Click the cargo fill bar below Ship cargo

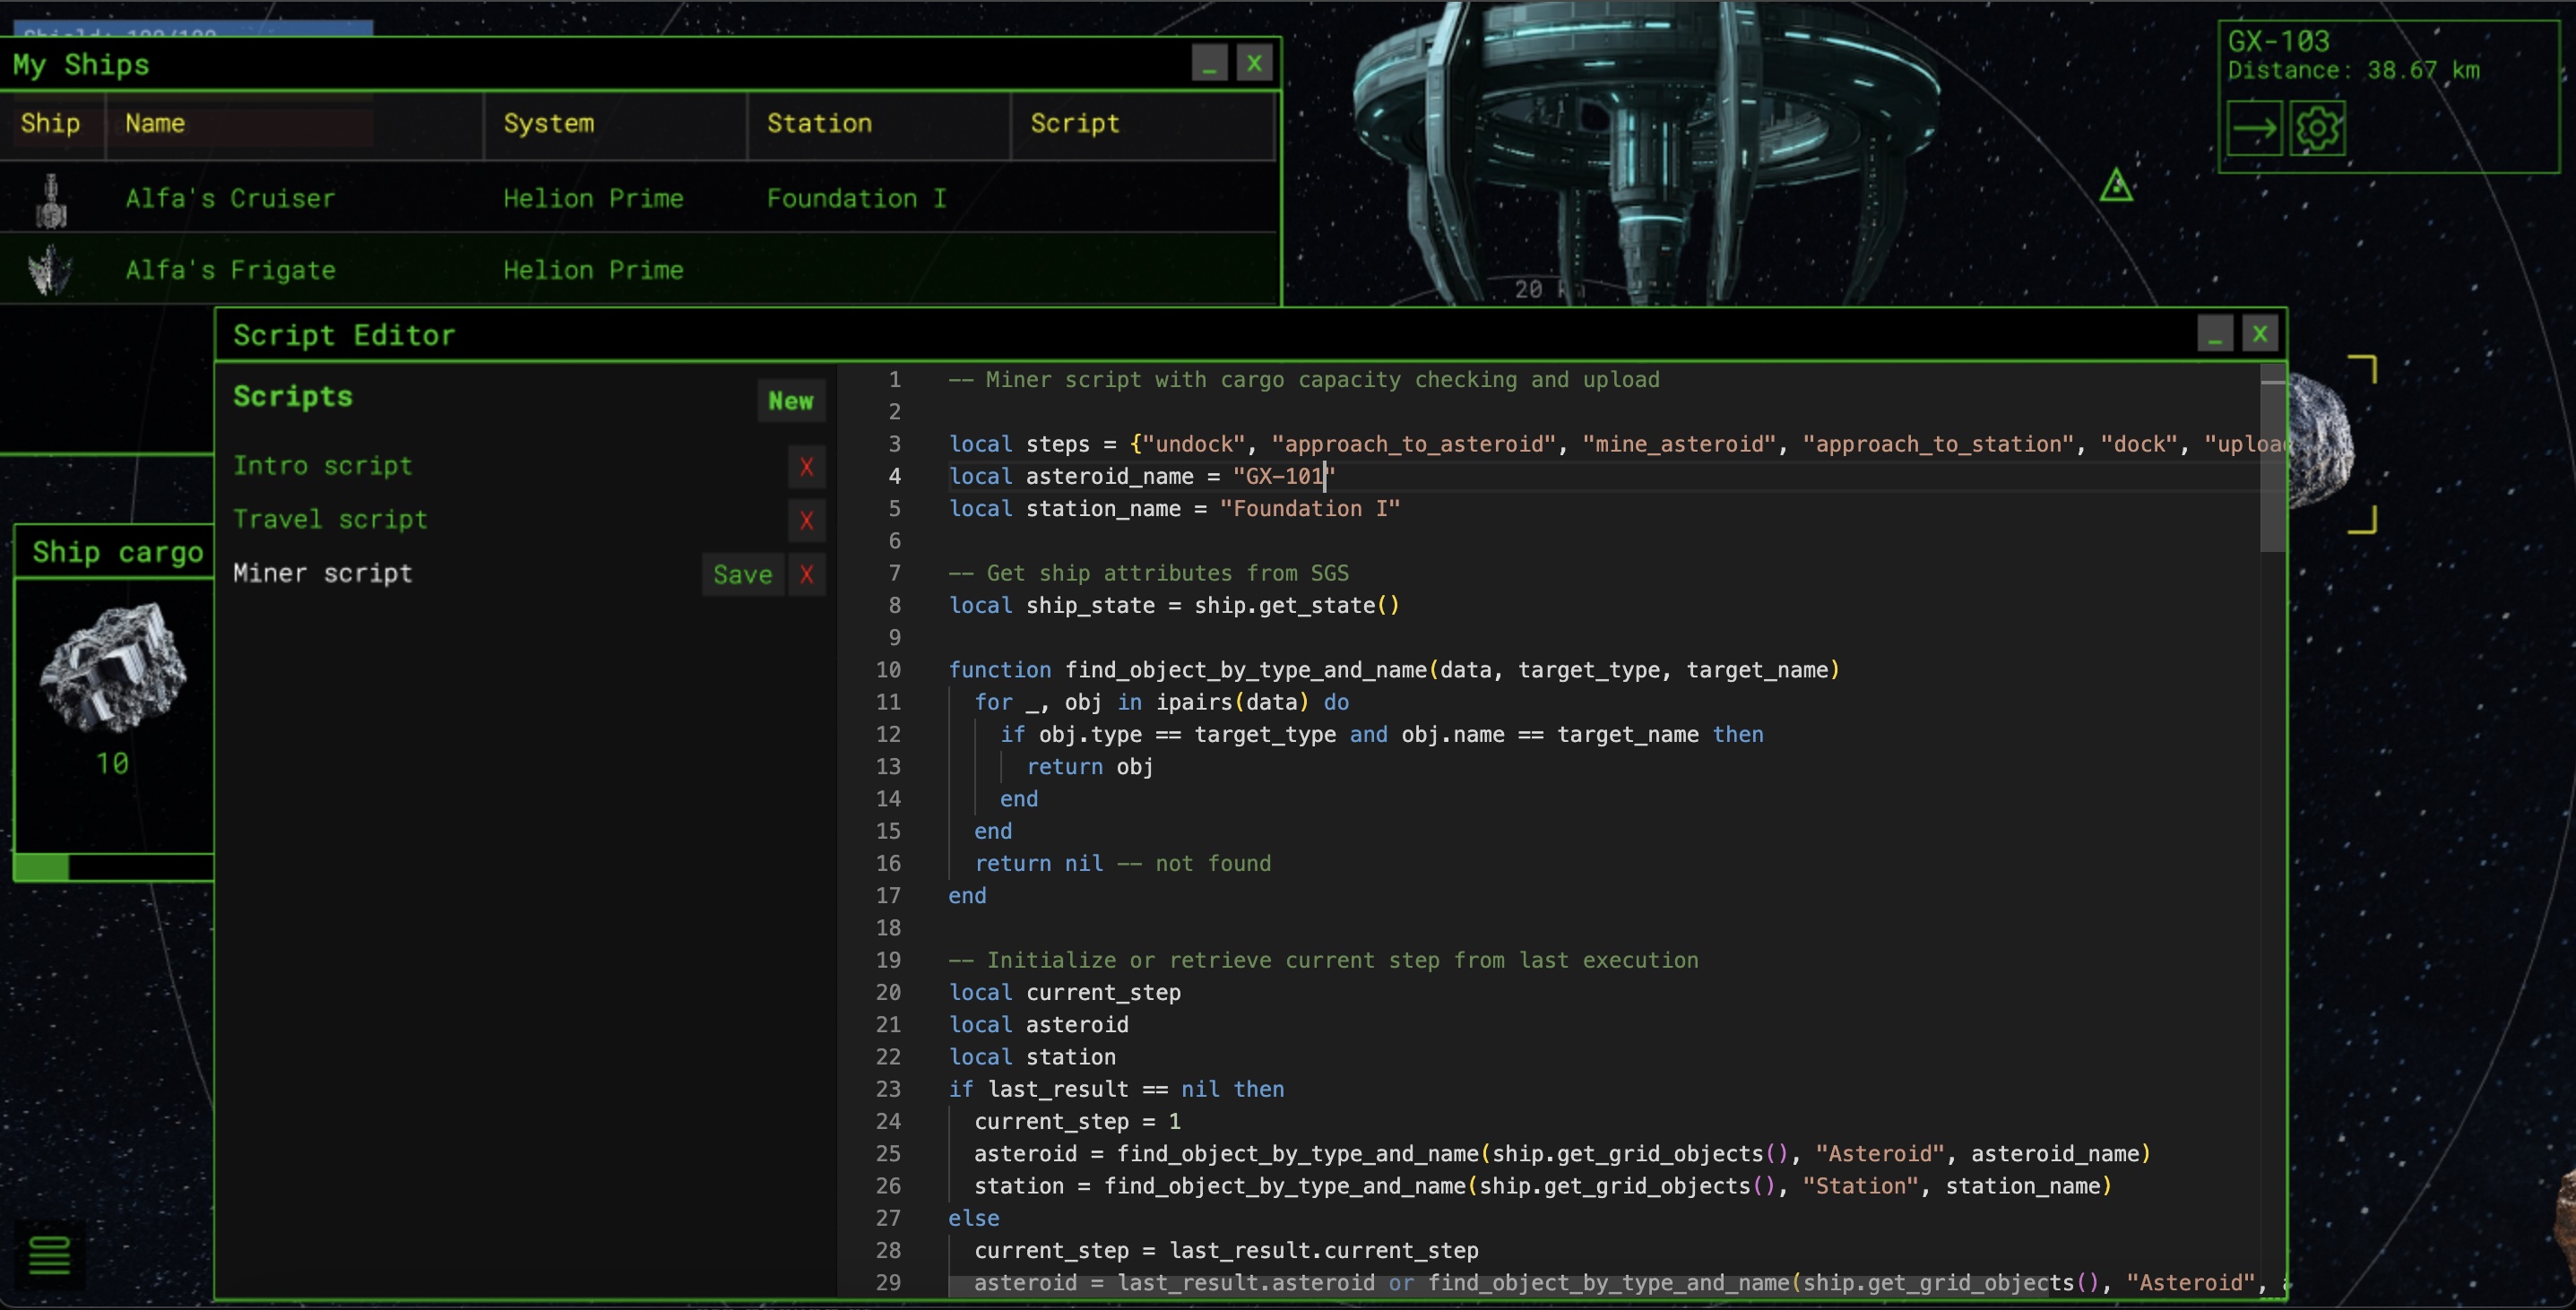click(x=113, y=868)
